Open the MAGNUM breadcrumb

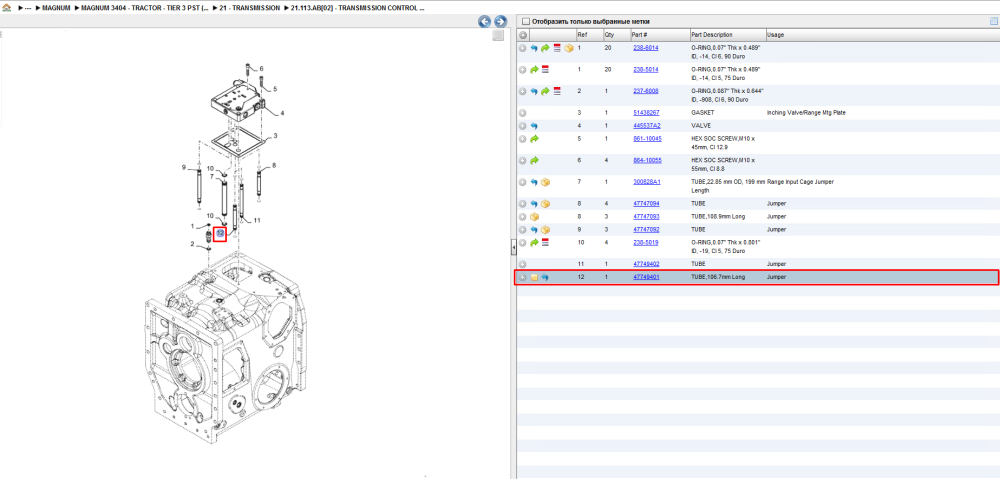(55, 8)
